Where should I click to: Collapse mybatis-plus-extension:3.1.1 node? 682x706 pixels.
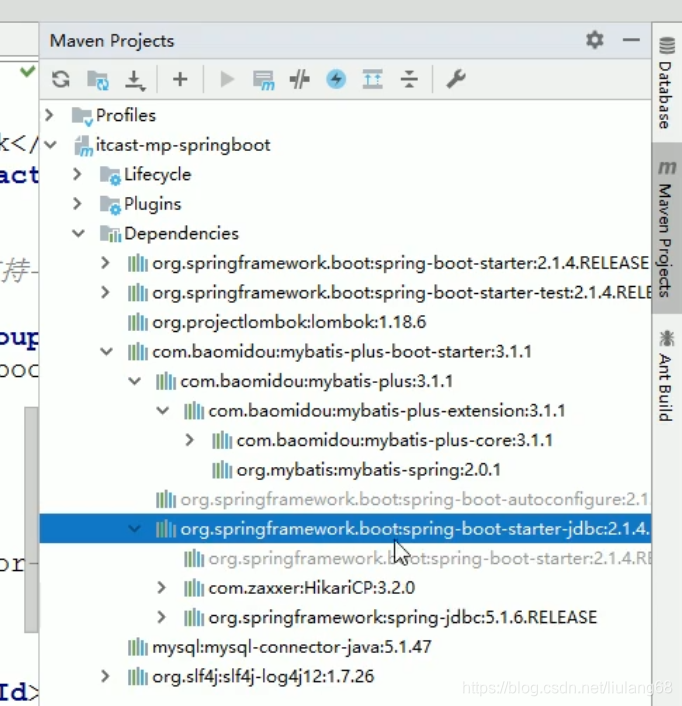163,411
